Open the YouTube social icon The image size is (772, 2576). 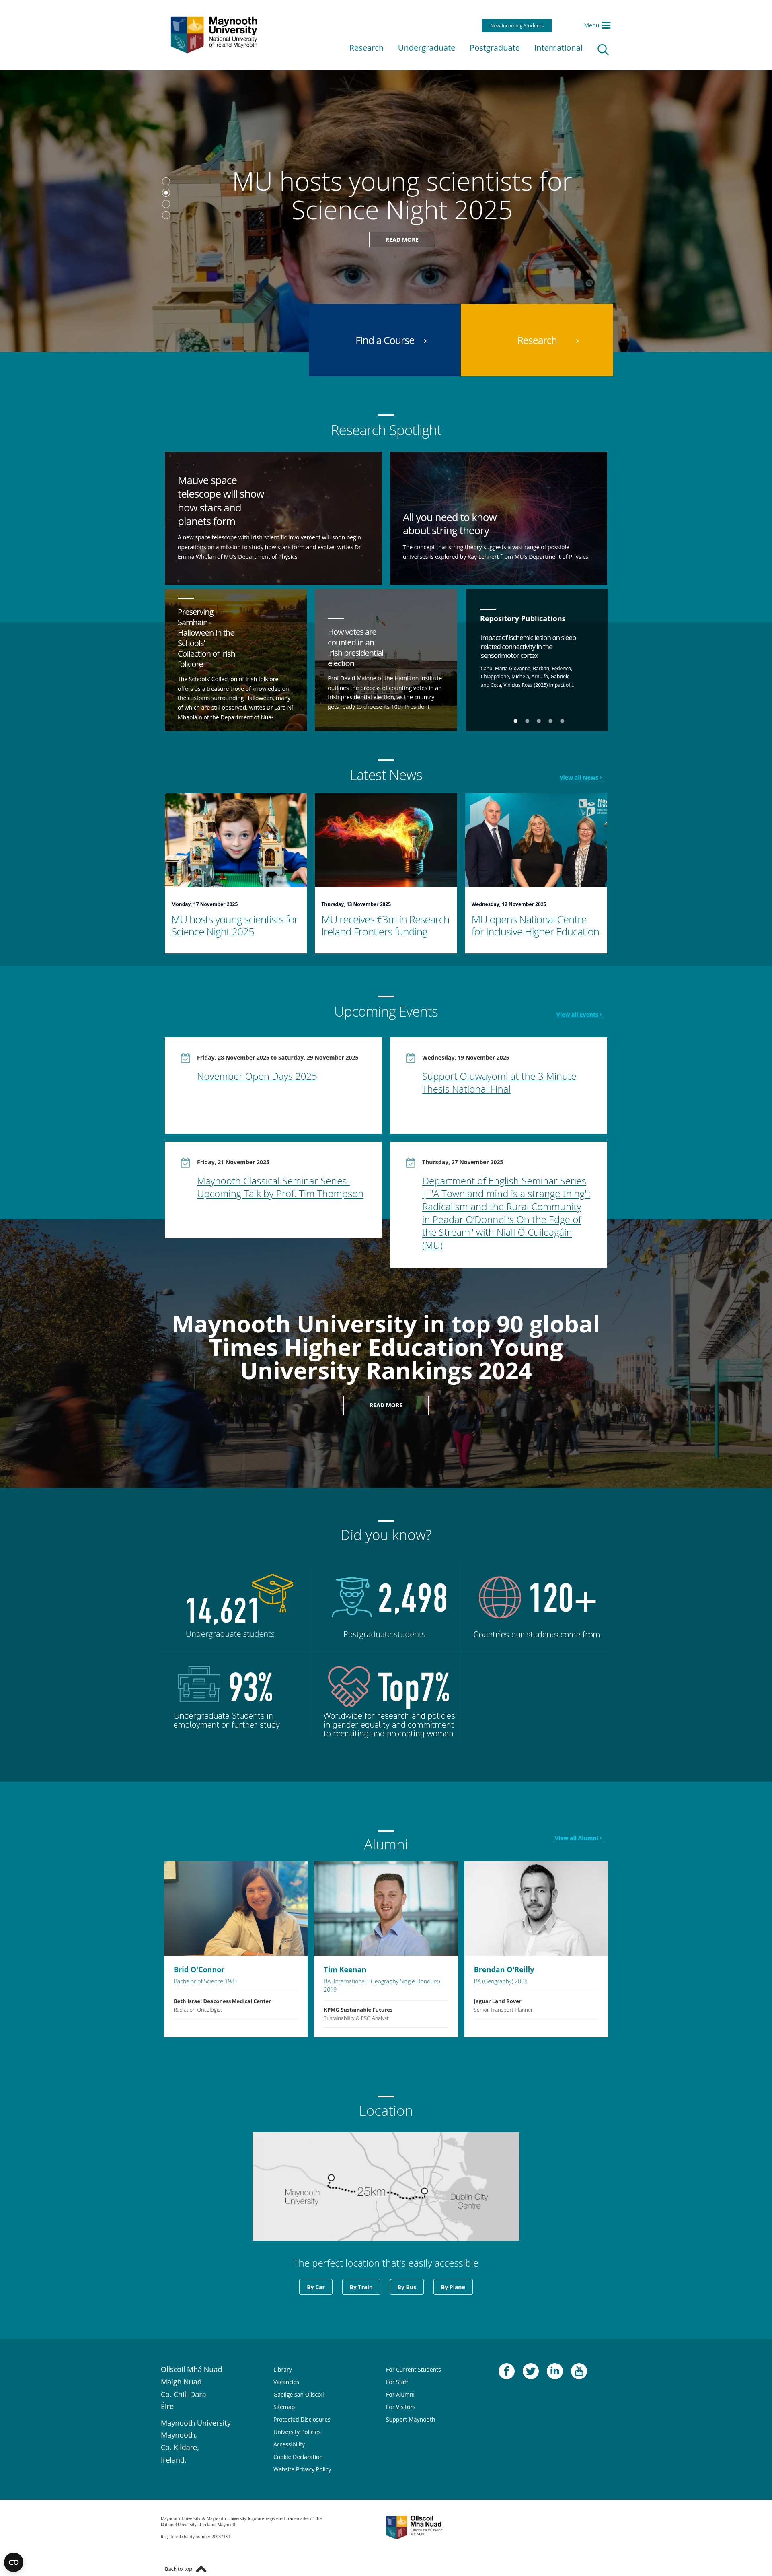coord(579,2371)
